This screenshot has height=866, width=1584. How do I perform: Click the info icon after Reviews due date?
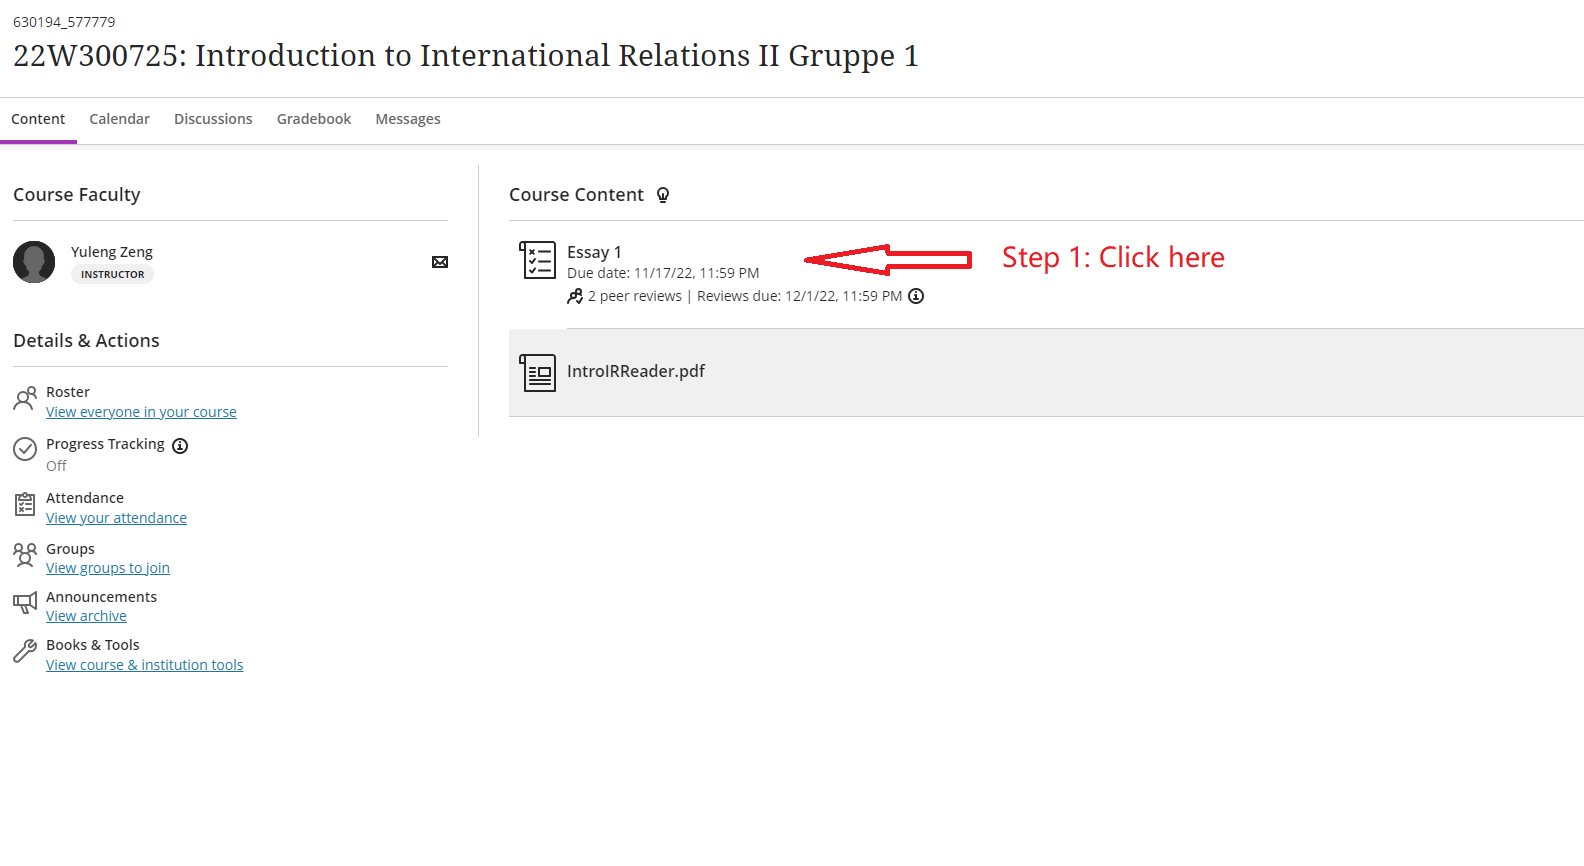[x=916, y=296]
